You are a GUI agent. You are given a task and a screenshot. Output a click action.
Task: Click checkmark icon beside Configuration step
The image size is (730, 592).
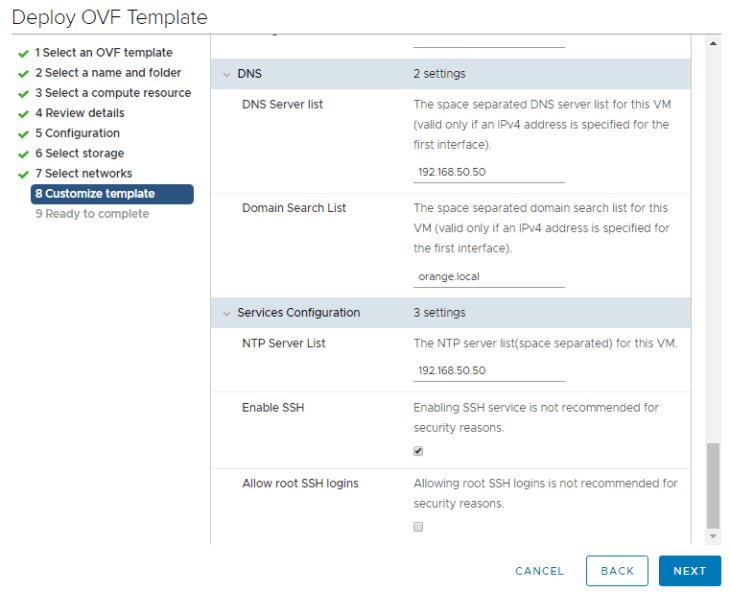(x=23, y=134)
